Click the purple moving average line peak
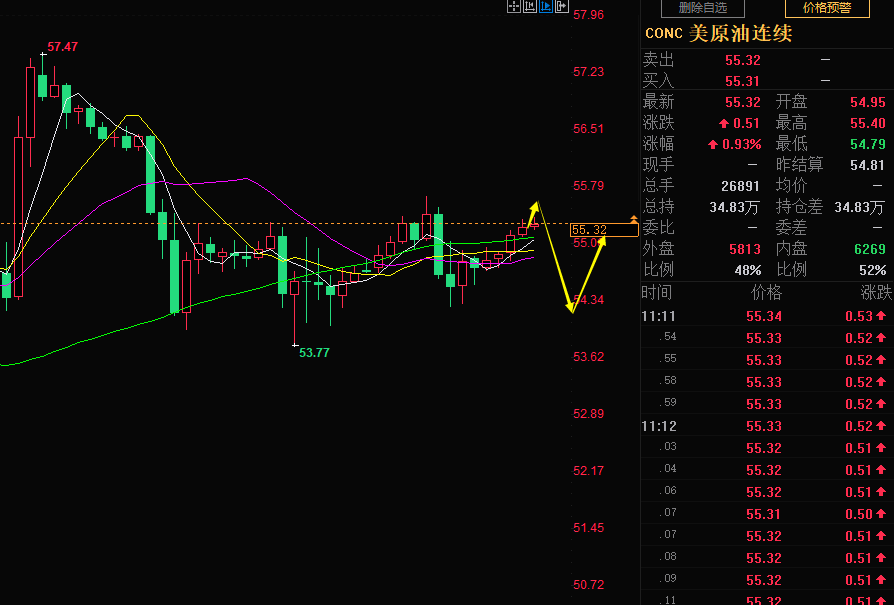 246,178
